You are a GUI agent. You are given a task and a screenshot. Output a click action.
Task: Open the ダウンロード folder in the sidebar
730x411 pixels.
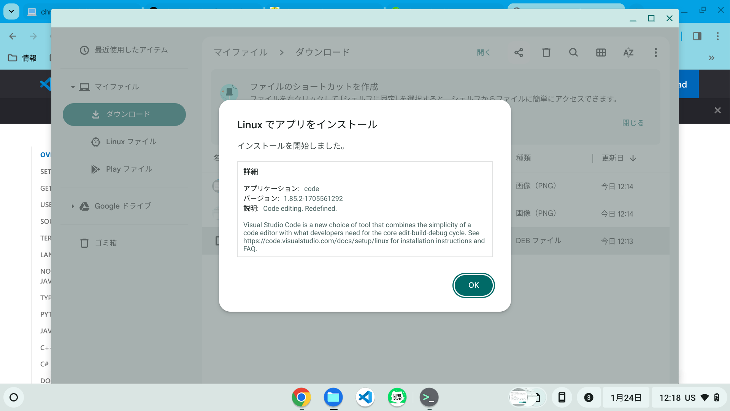[124, 115]
